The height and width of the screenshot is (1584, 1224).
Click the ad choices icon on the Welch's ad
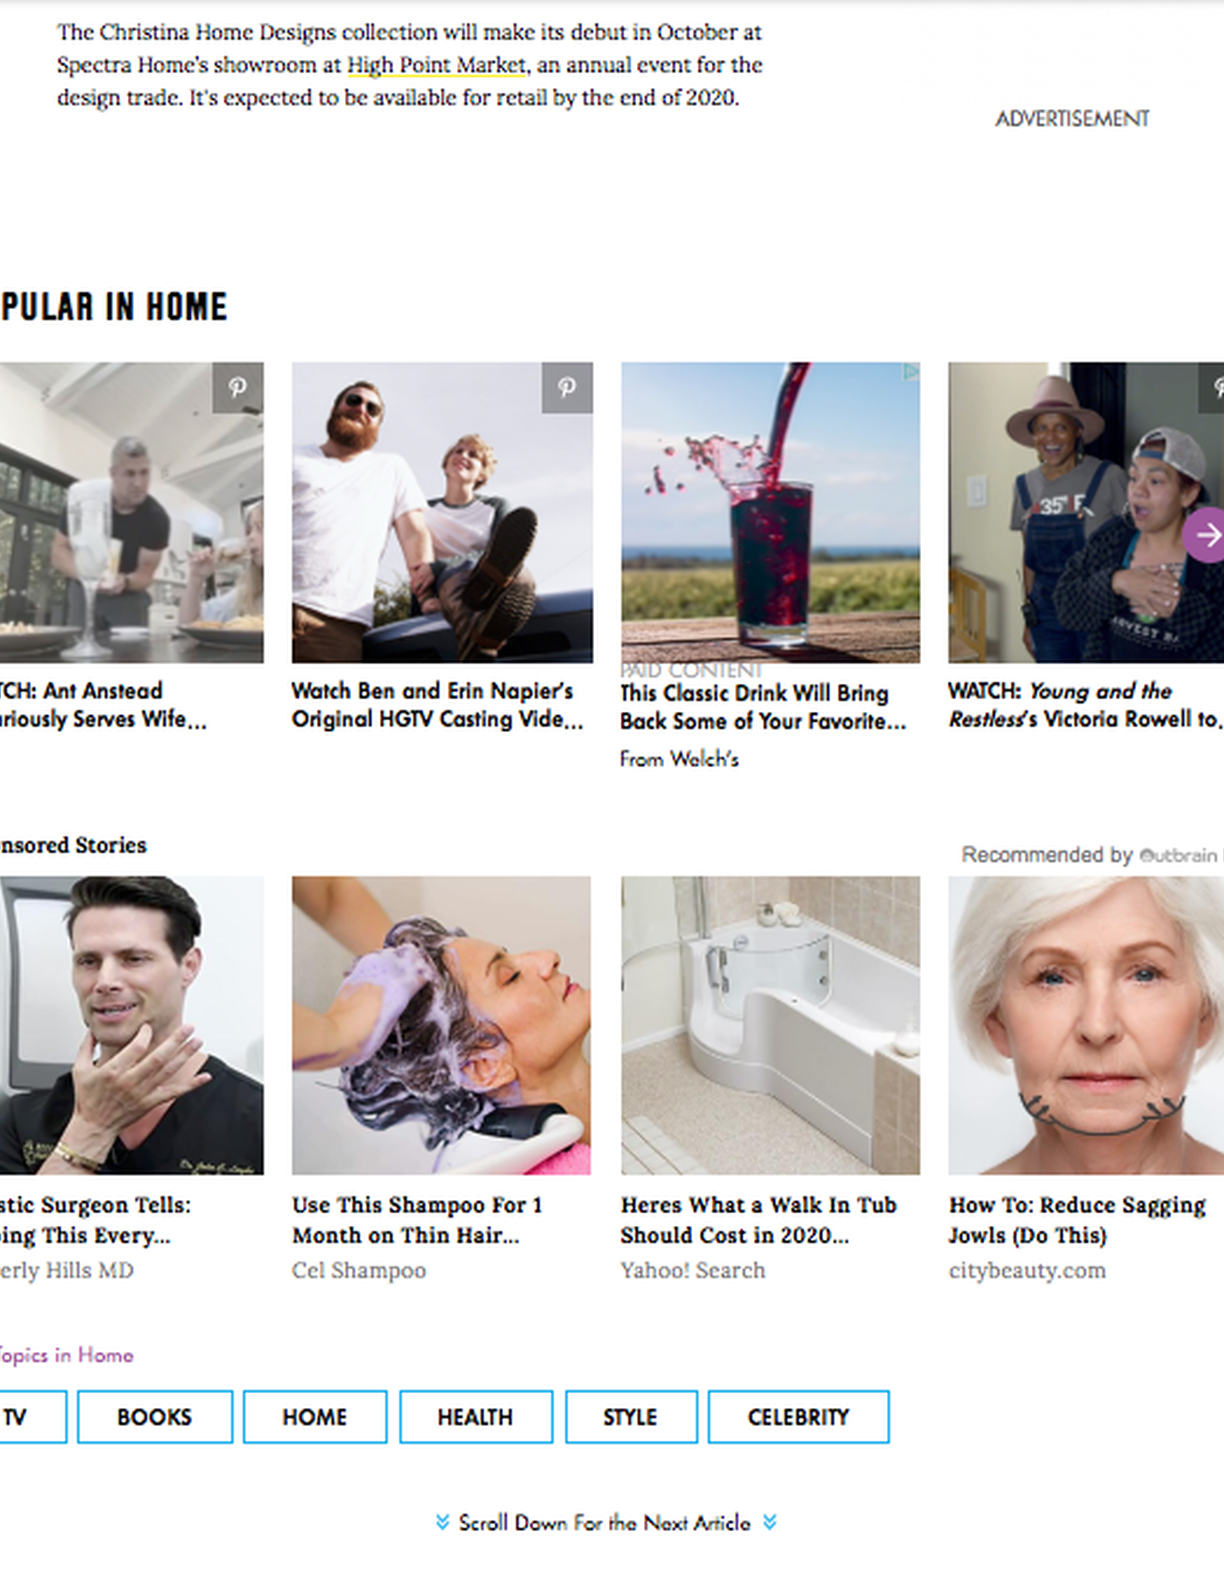tap(911, 372)
